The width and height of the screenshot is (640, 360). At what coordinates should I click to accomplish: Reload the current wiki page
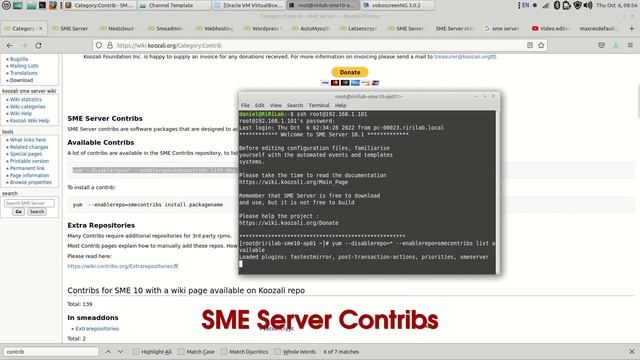[38, 45]
